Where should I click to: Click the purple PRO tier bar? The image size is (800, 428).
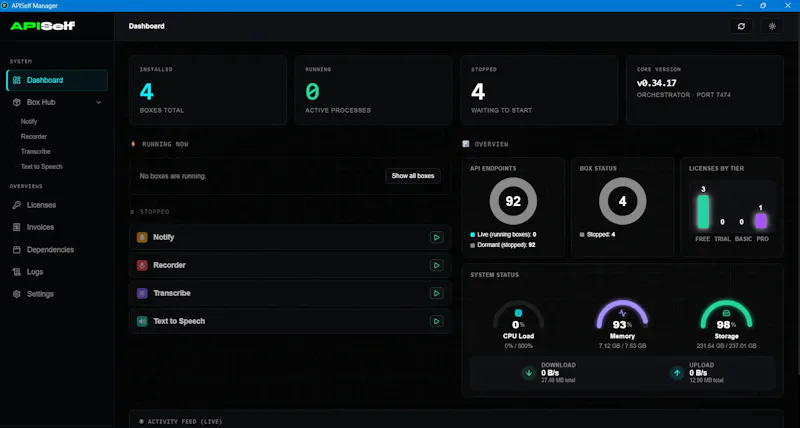pos(761,221)
